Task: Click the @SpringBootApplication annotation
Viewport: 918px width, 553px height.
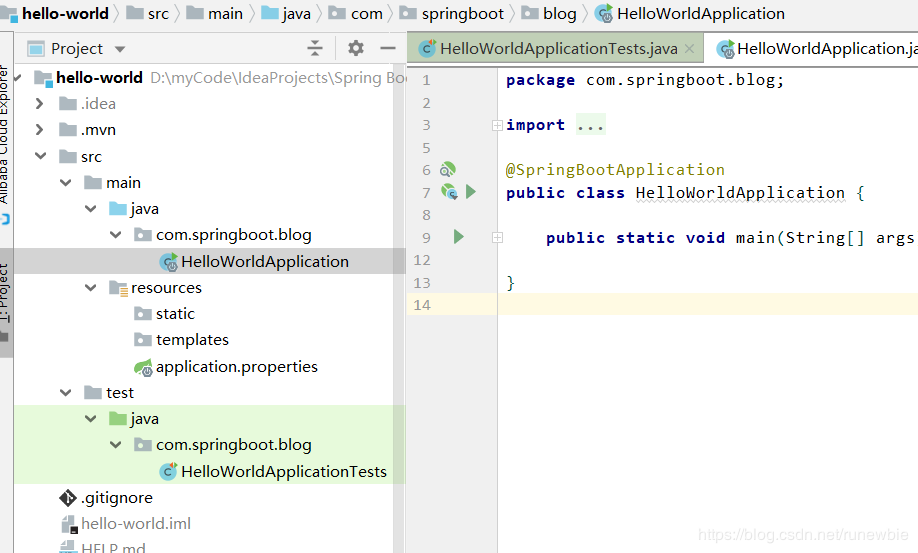Action: [x=615, y=170]
